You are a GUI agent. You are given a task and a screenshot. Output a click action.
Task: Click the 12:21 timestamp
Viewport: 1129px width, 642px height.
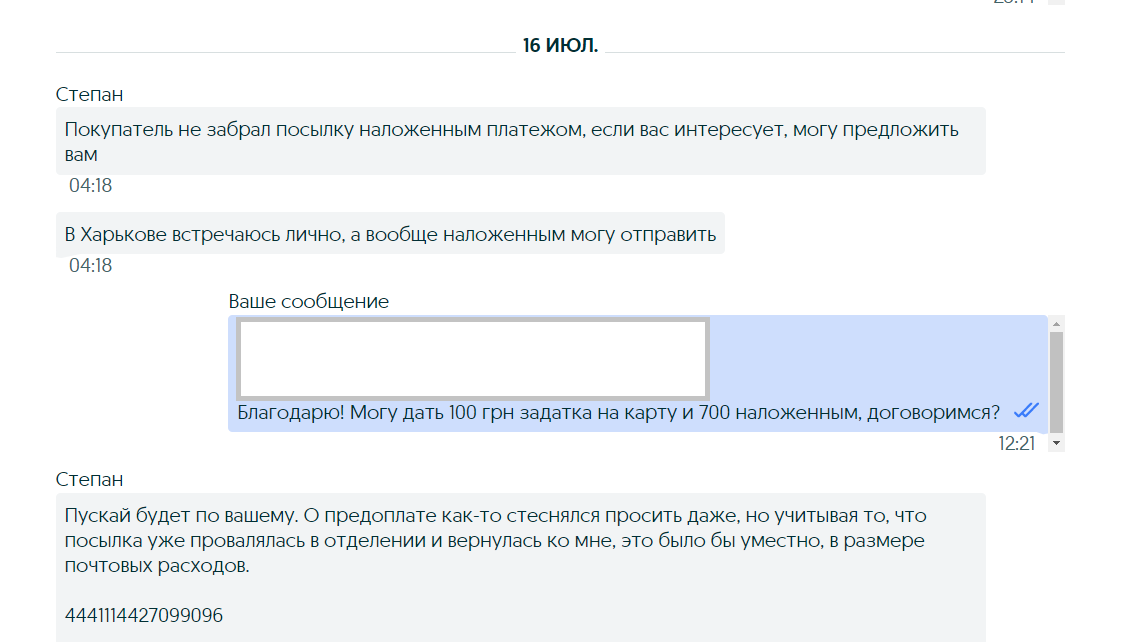[1016, 444]
